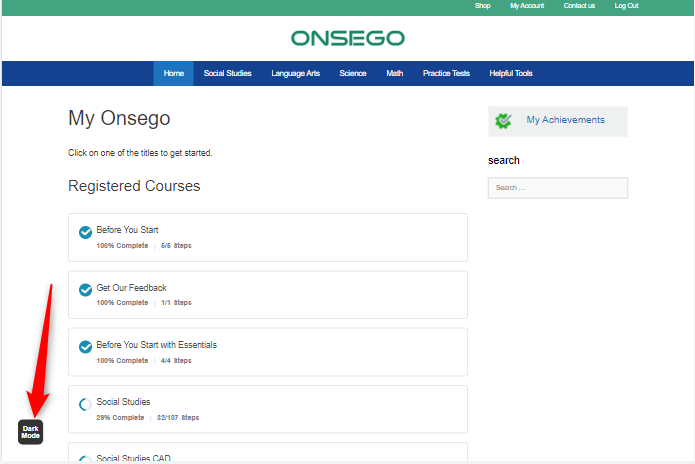Viewport: 695px width, 464px height.
Task: Click the My Achievements badge icon
Action: (503, 121)
